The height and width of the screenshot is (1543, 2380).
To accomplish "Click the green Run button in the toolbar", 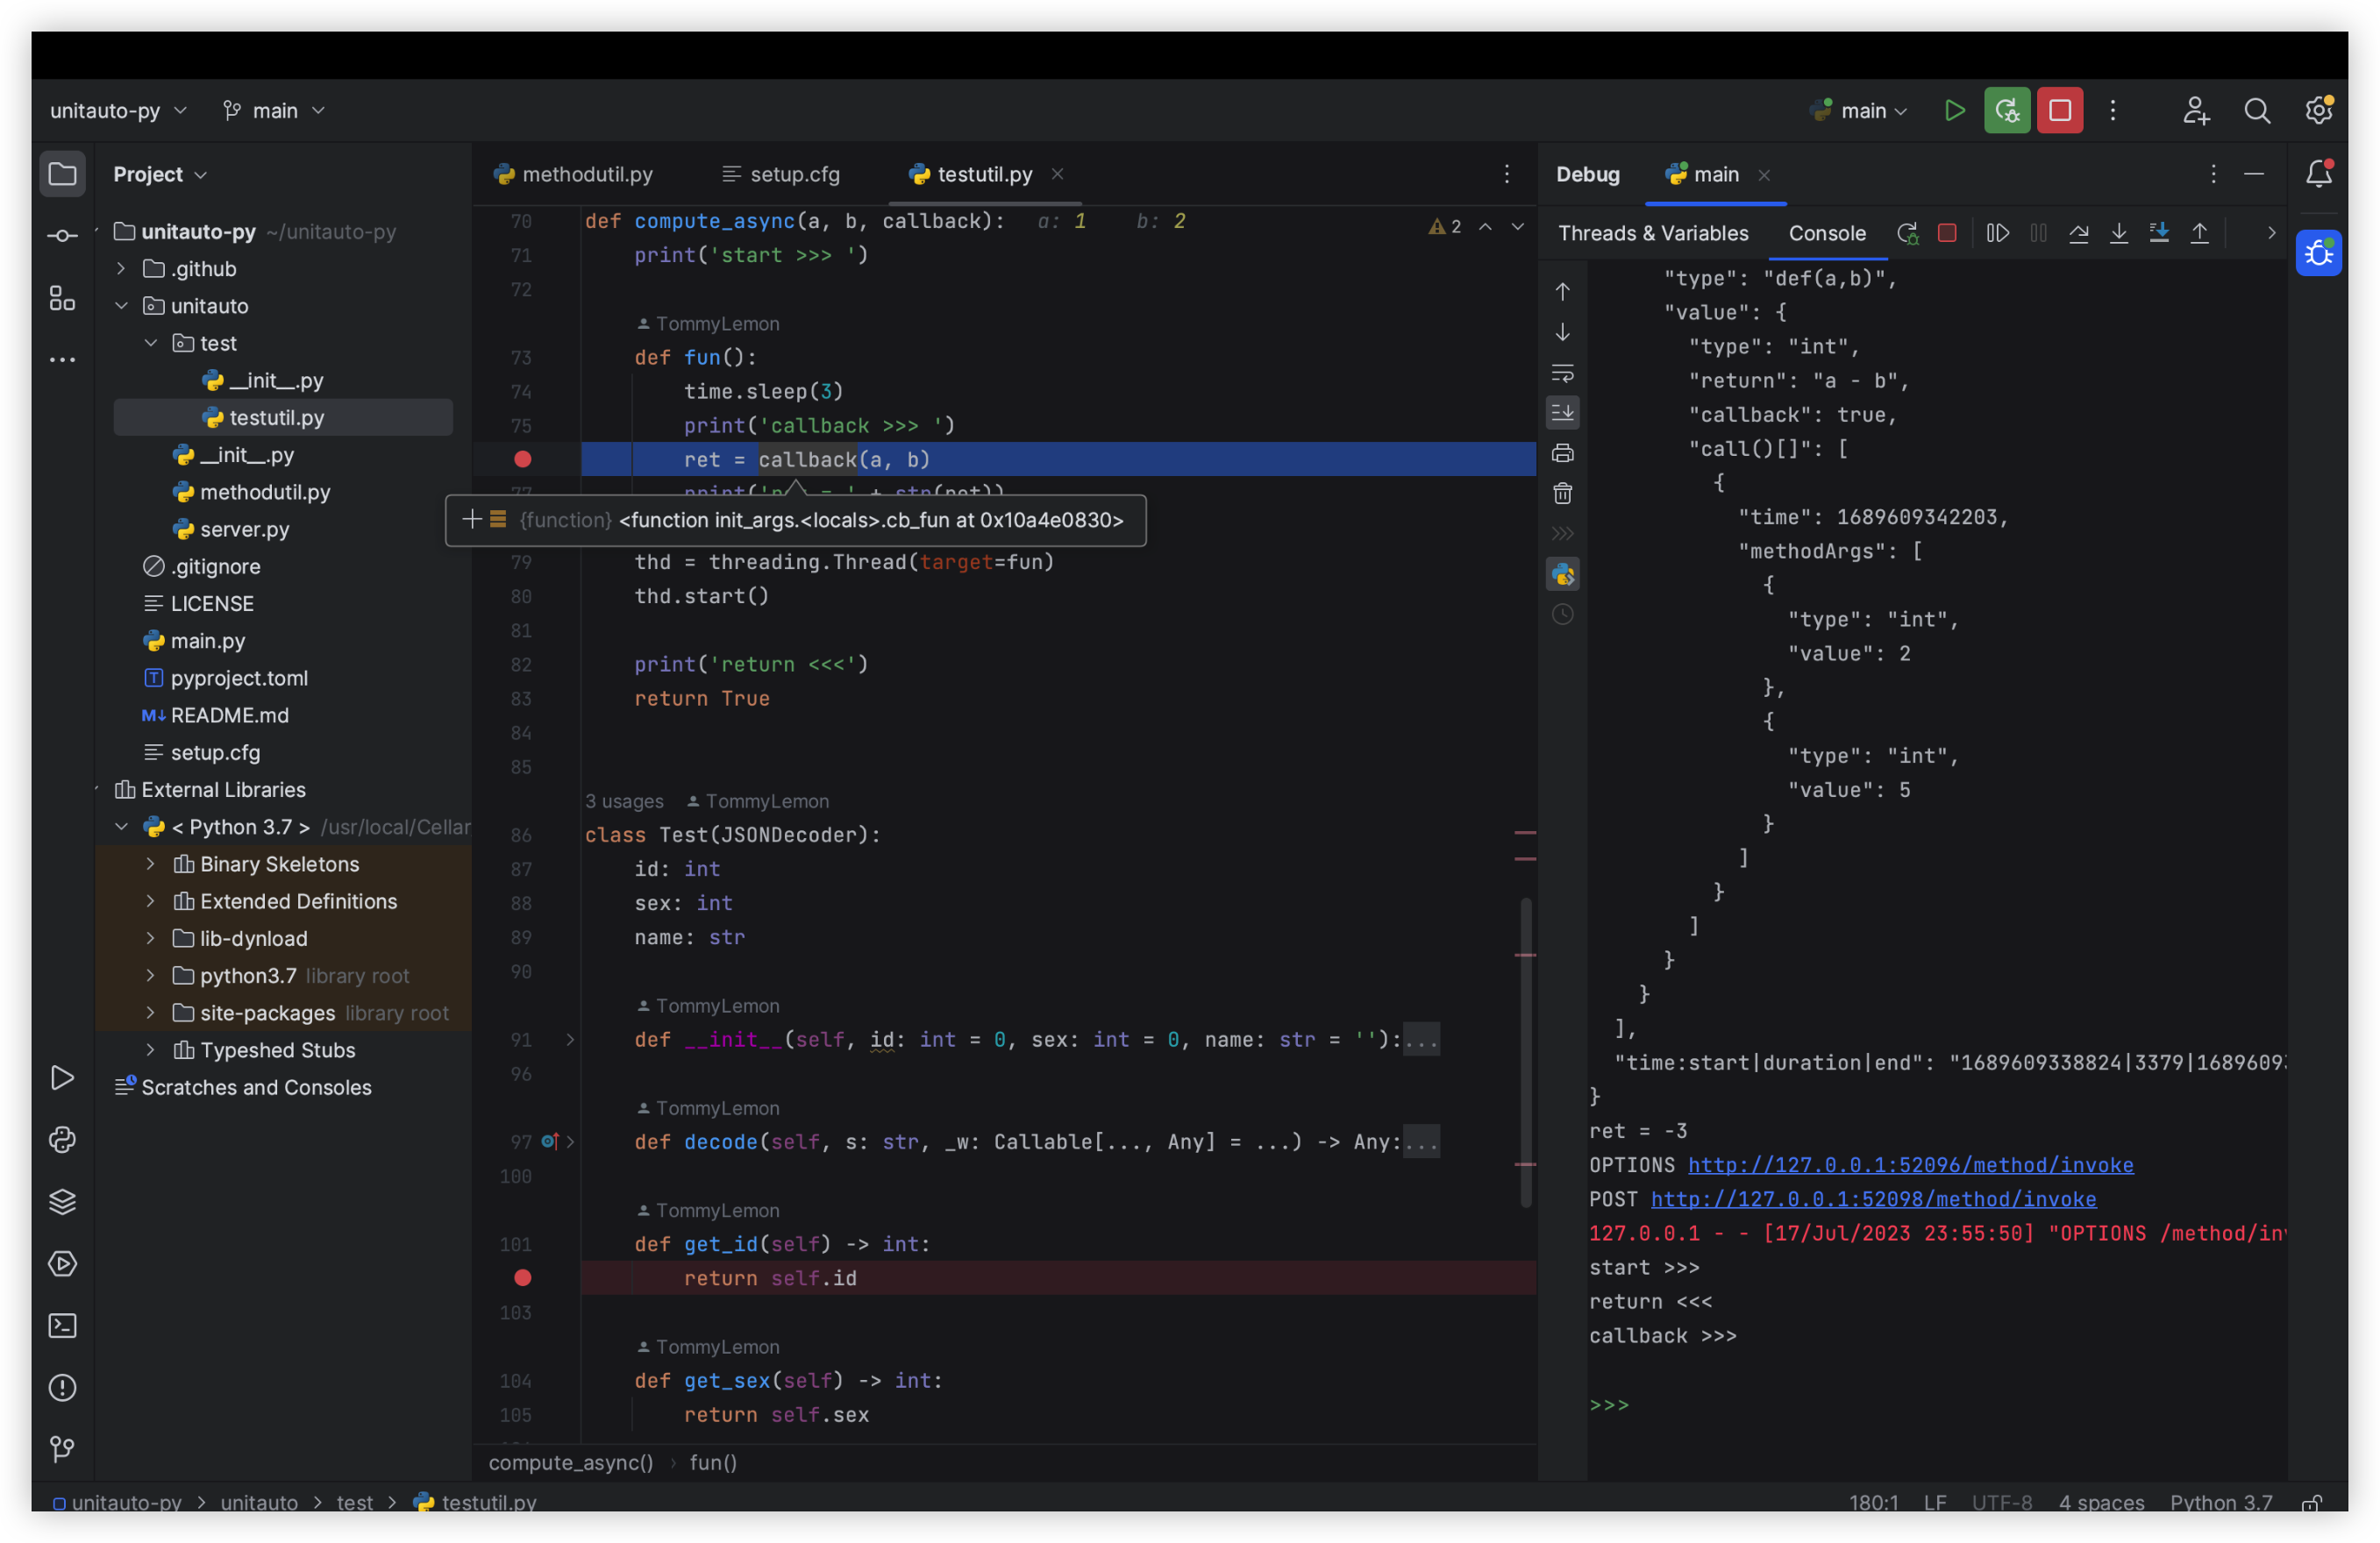I will point(1954,110).
